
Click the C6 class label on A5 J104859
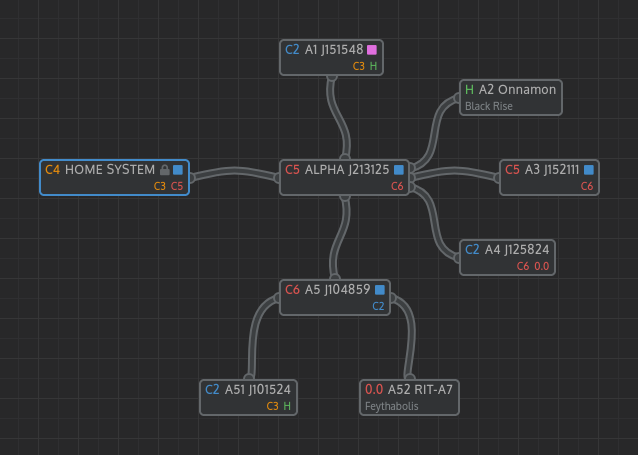pyautogui.click(x=292, y=290)
